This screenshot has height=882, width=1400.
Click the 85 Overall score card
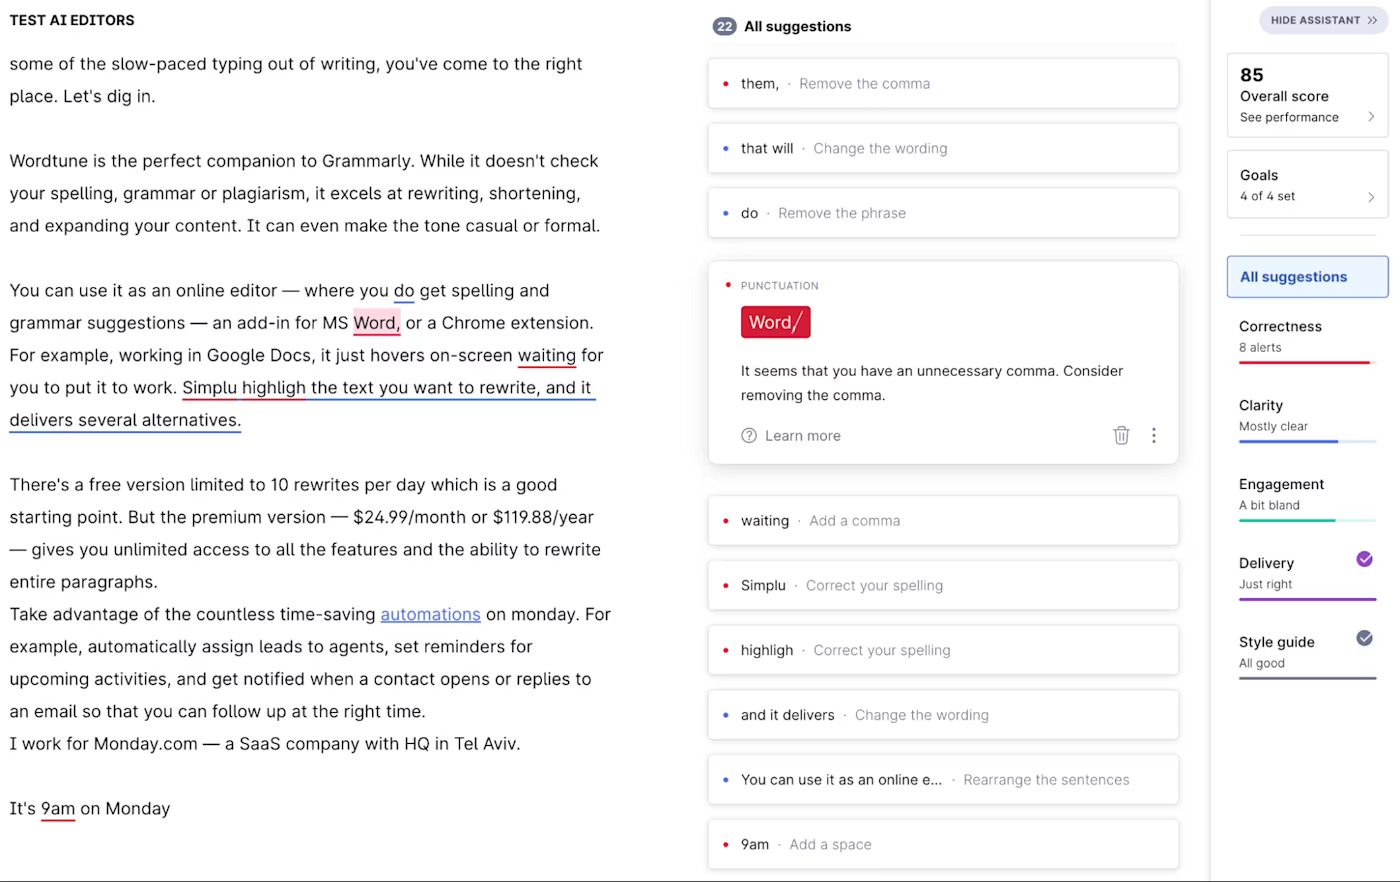pos(1307,94)
